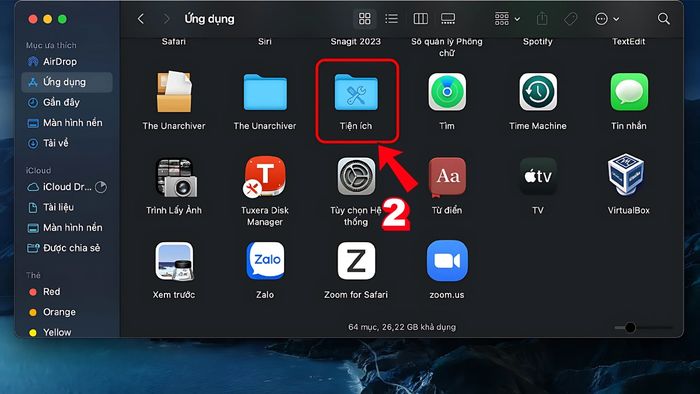The image size is (700, 394).
Task: Select iCloud Drive in the sidebar
Action: [67, 187]
